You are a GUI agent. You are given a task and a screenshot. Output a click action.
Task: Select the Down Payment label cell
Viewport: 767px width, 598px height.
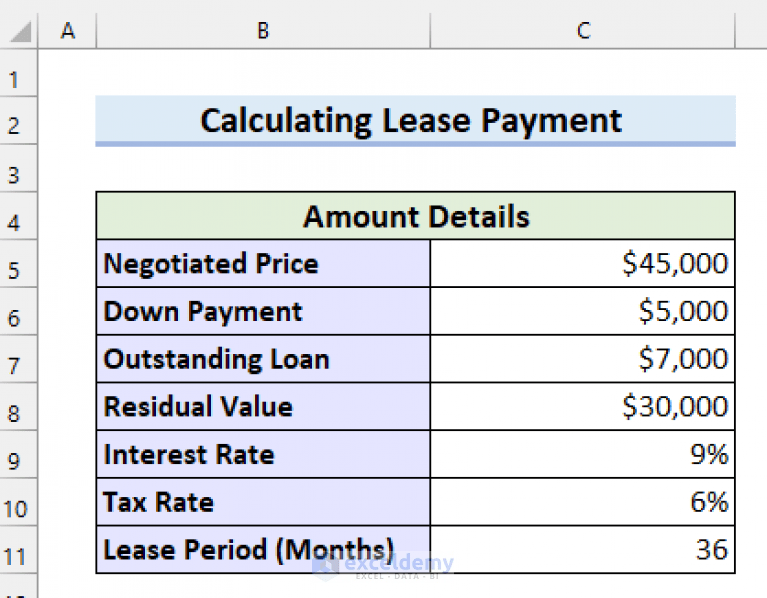click(263, 311)
